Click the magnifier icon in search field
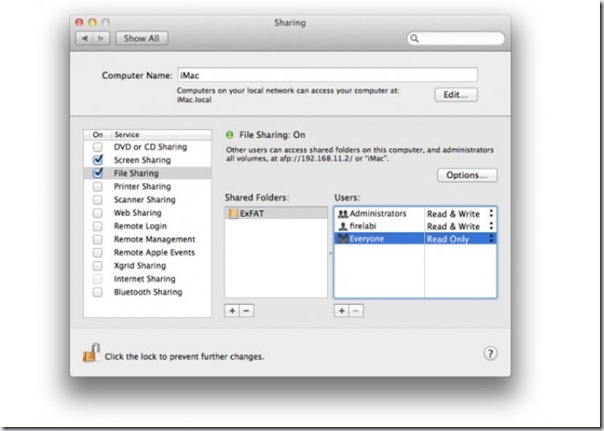The image size is (604, 431). click(x=414, y=39)
